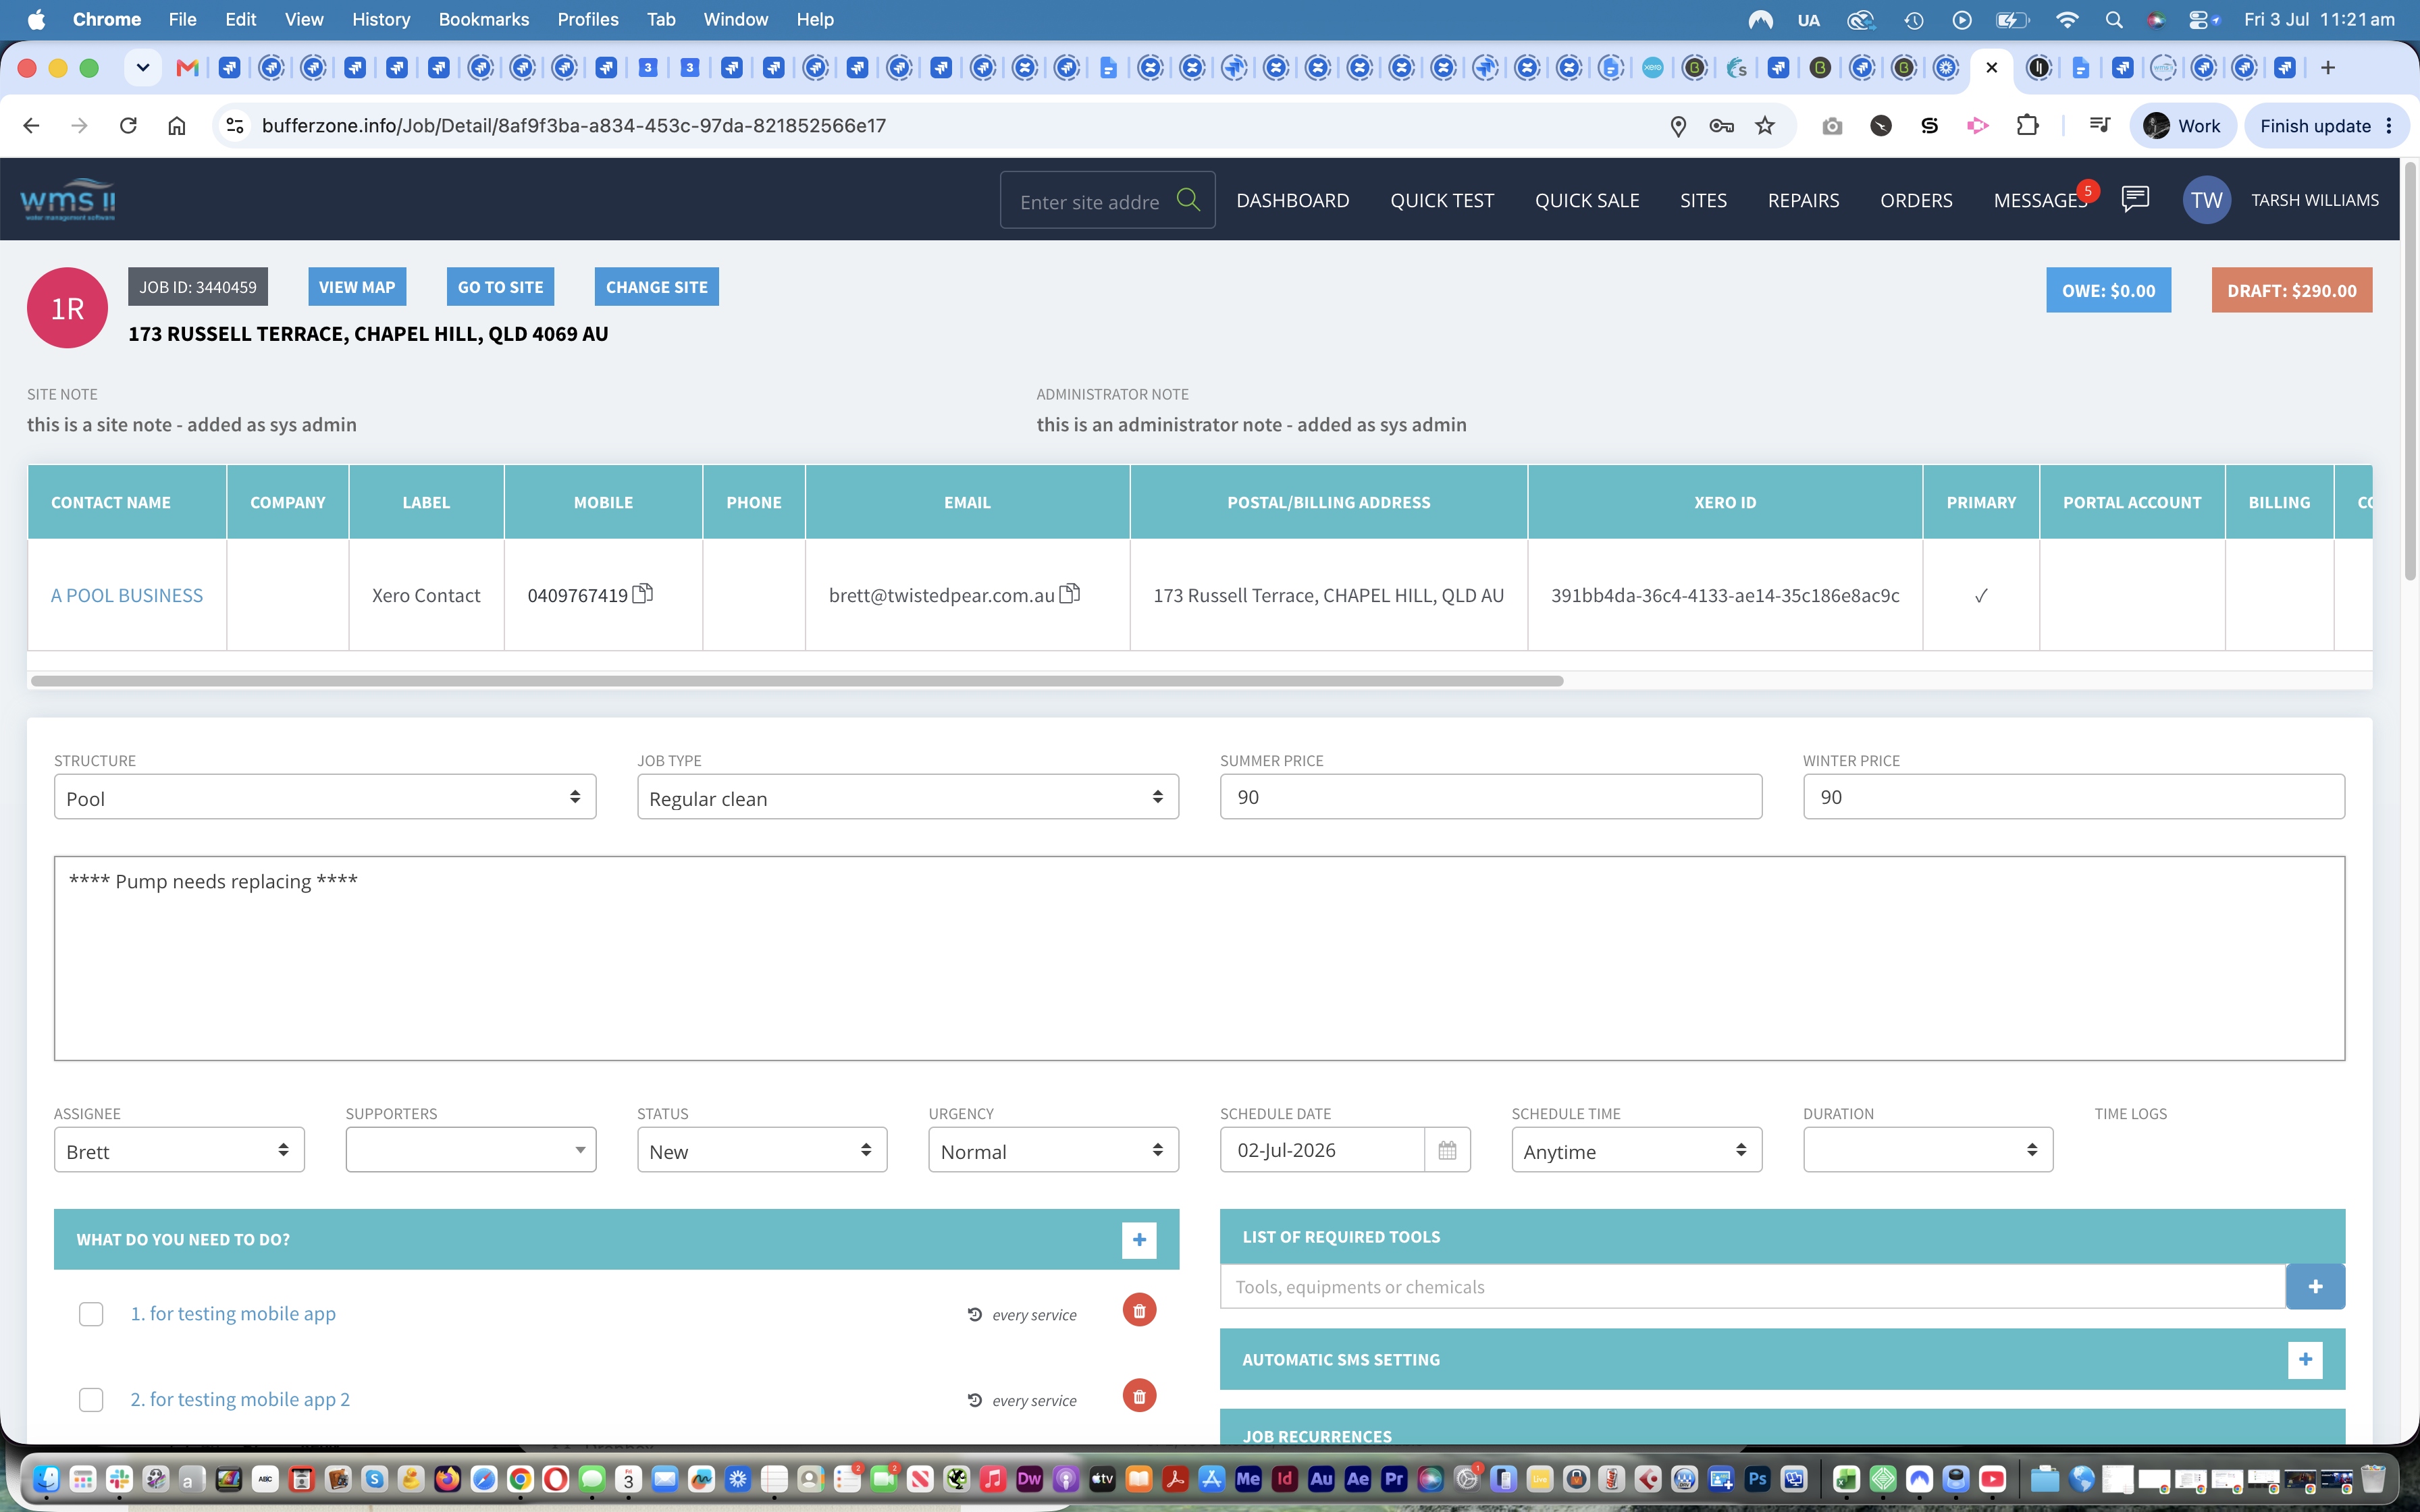Image resolution: width=2420 pixels, height=1512 pixels.
Task: Click the Summer Price field
Action: (x=1490, y=797)
